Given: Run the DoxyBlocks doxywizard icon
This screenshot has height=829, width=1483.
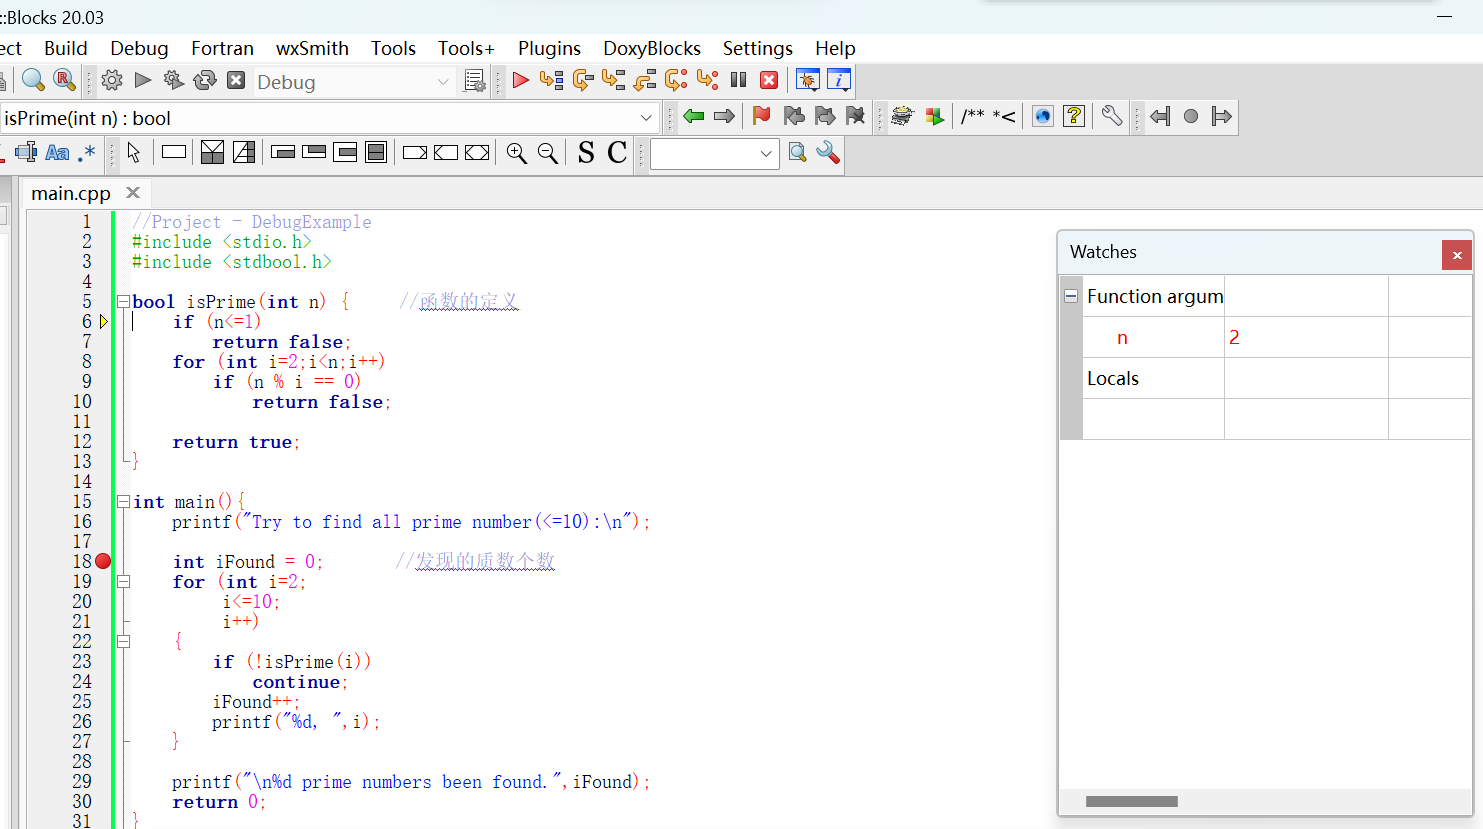Looking at the screenshot, I should pos(902,116).
